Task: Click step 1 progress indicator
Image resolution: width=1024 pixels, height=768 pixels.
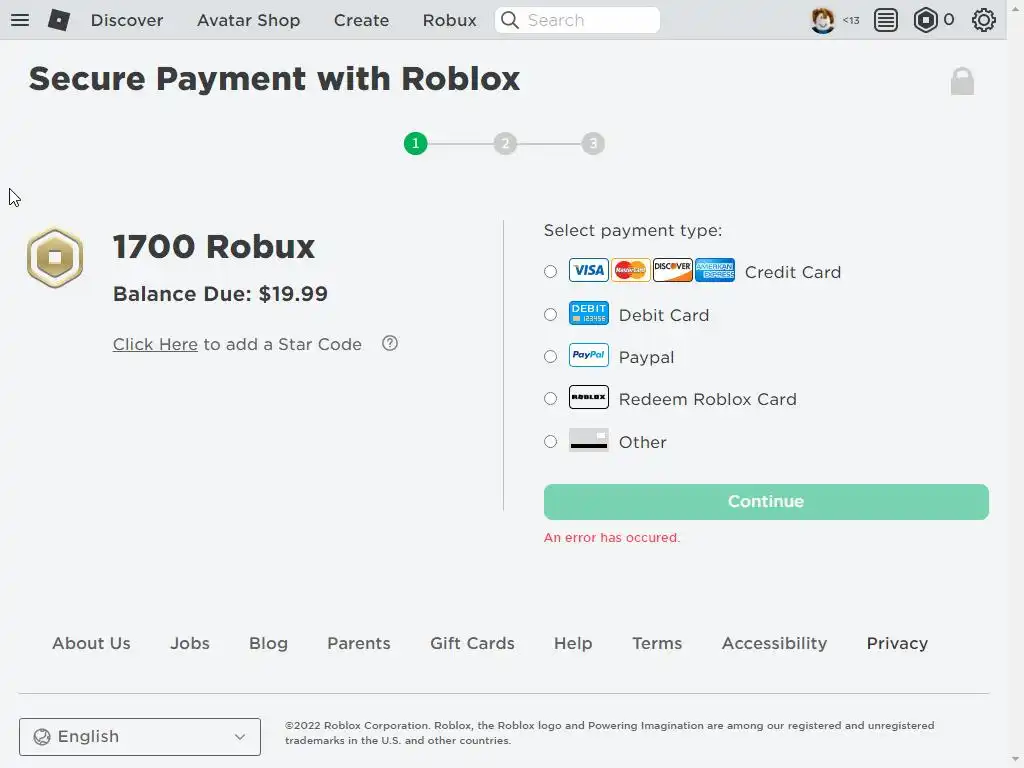Action: (x=415, y=143)
